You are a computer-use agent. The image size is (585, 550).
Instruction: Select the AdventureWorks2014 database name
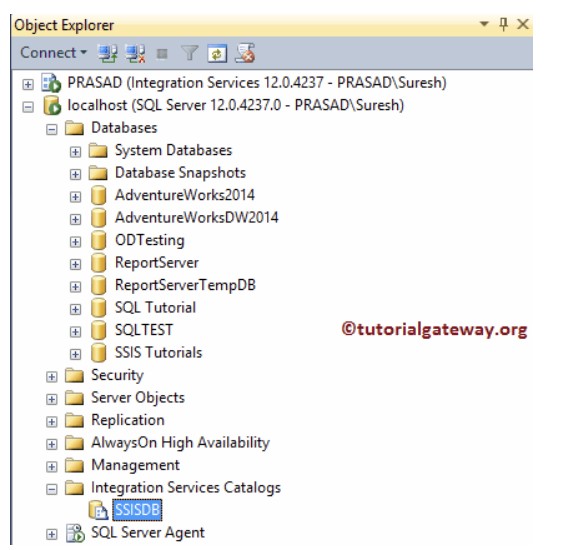(x=185, y=195)
